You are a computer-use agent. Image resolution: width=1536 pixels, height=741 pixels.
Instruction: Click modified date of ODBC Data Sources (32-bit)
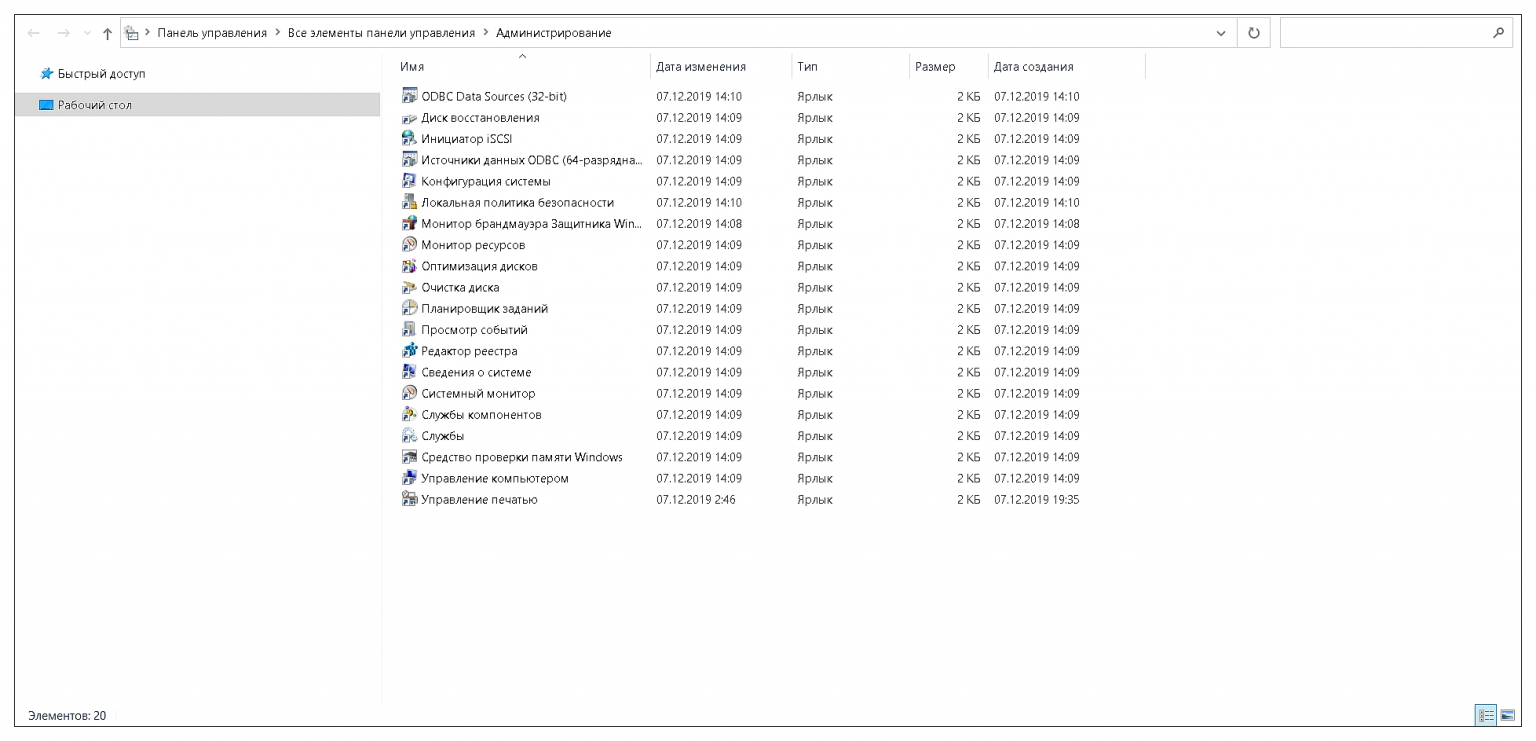coord(699,97)
